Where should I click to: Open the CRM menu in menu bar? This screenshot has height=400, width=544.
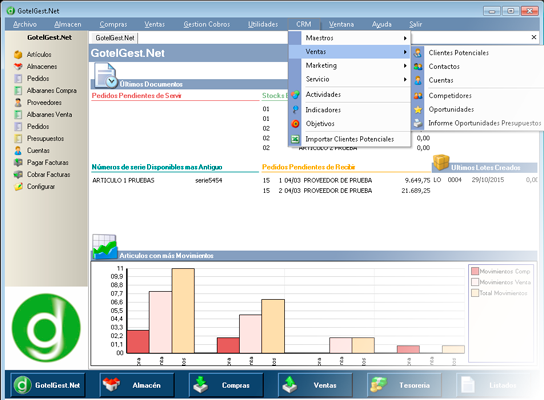point(304,24)
